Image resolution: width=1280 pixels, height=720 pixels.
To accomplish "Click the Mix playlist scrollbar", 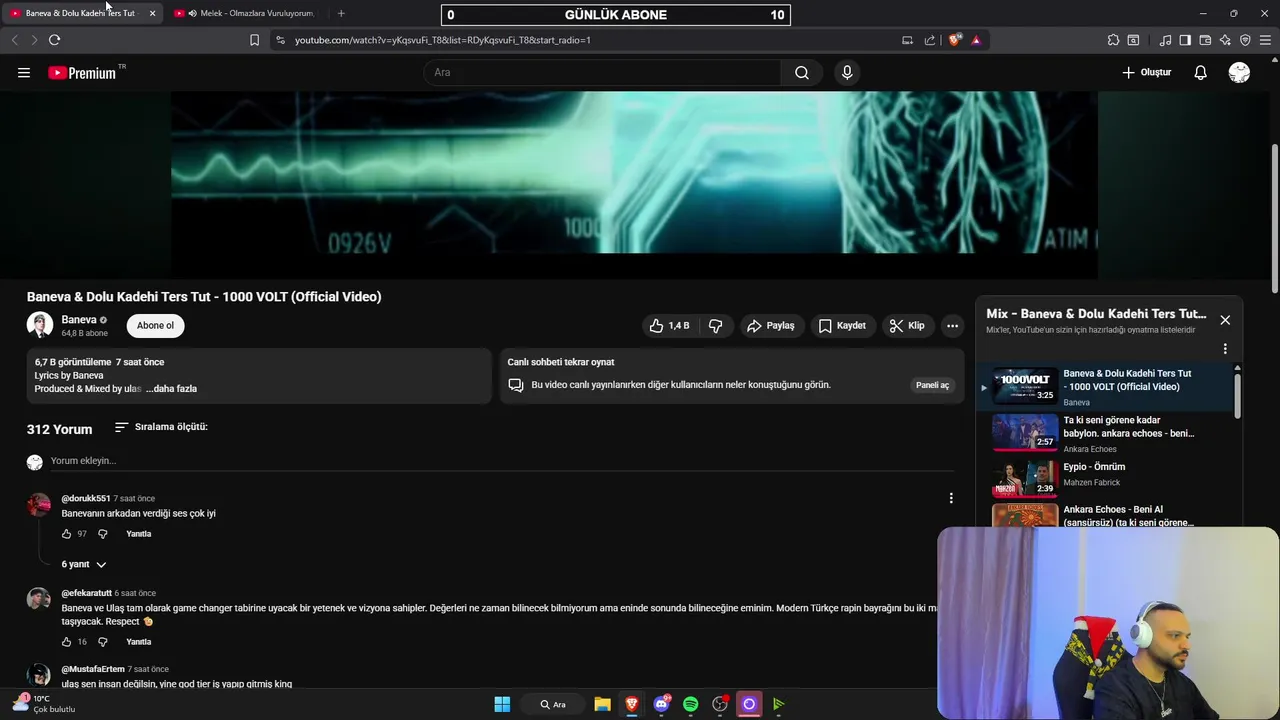I will 1238,394.
